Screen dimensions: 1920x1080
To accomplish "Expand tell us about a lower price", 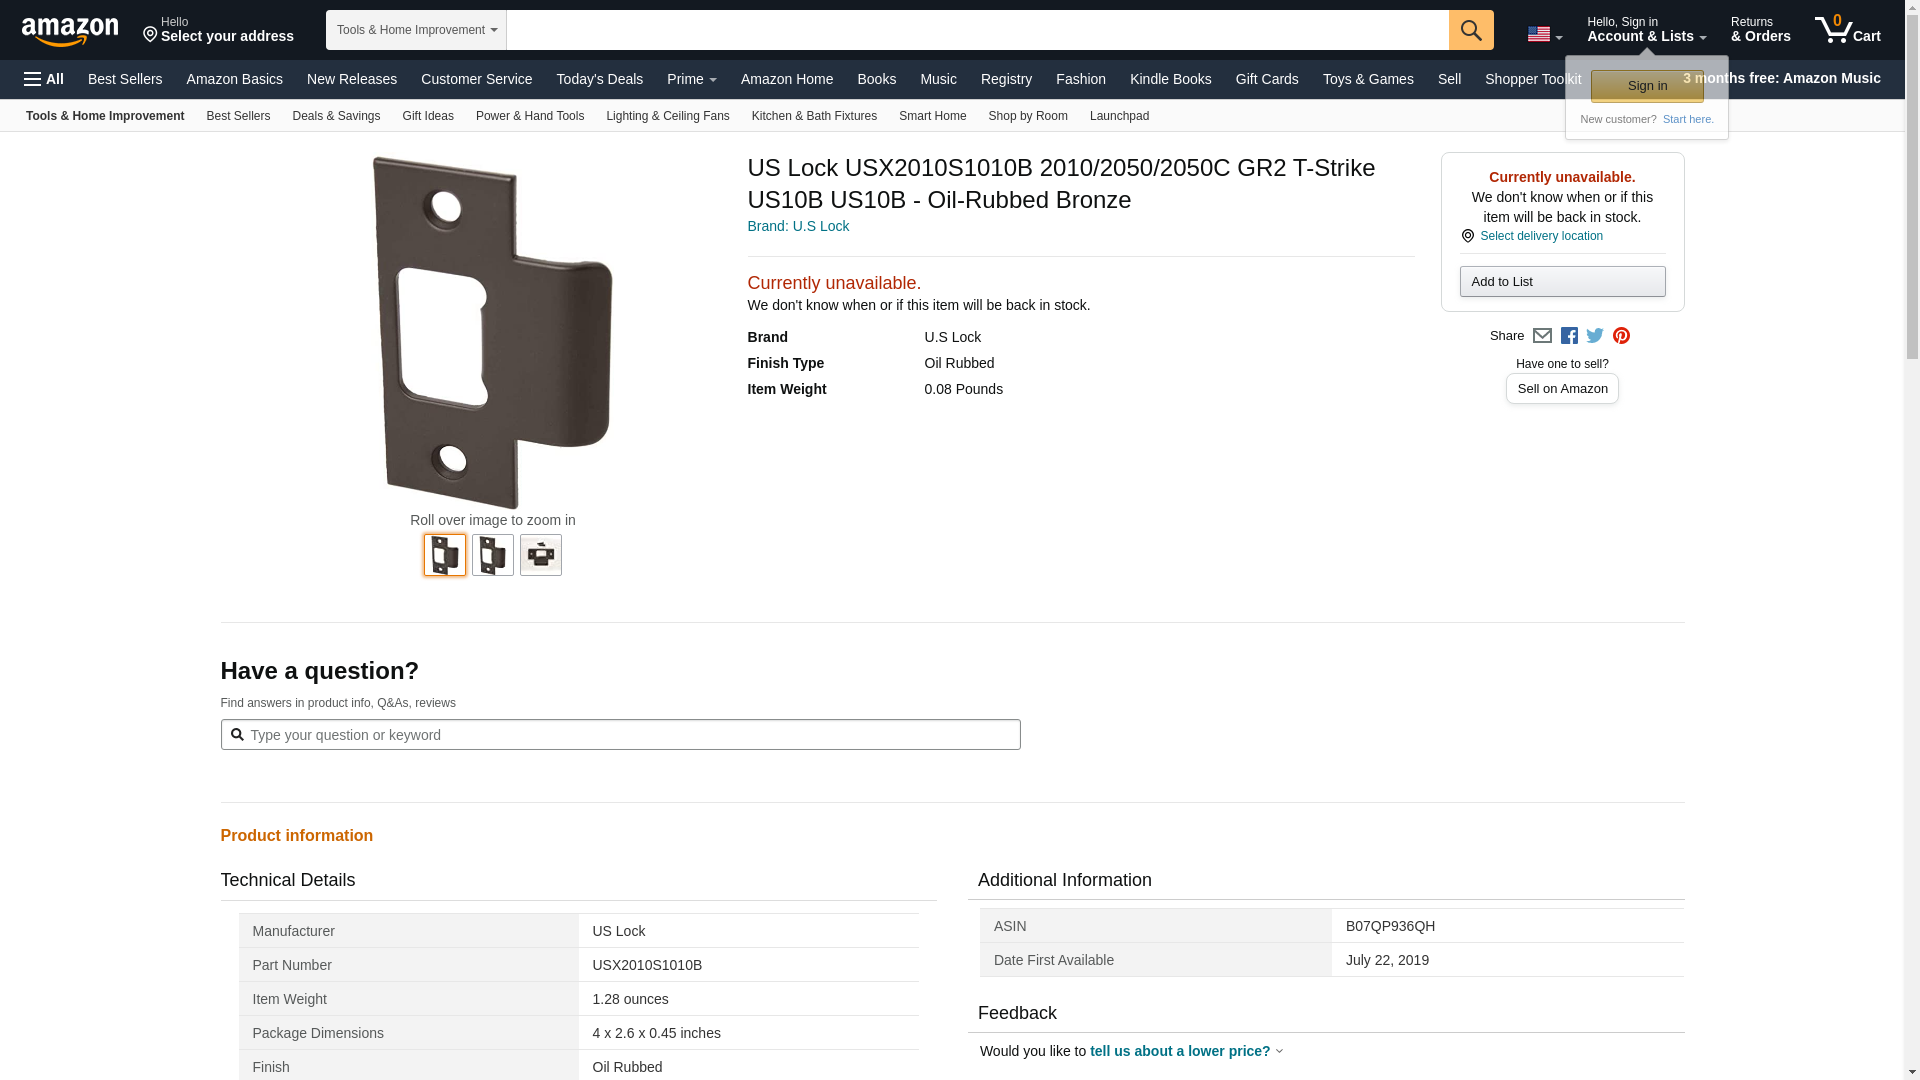I will (x=1180, y=1051).
